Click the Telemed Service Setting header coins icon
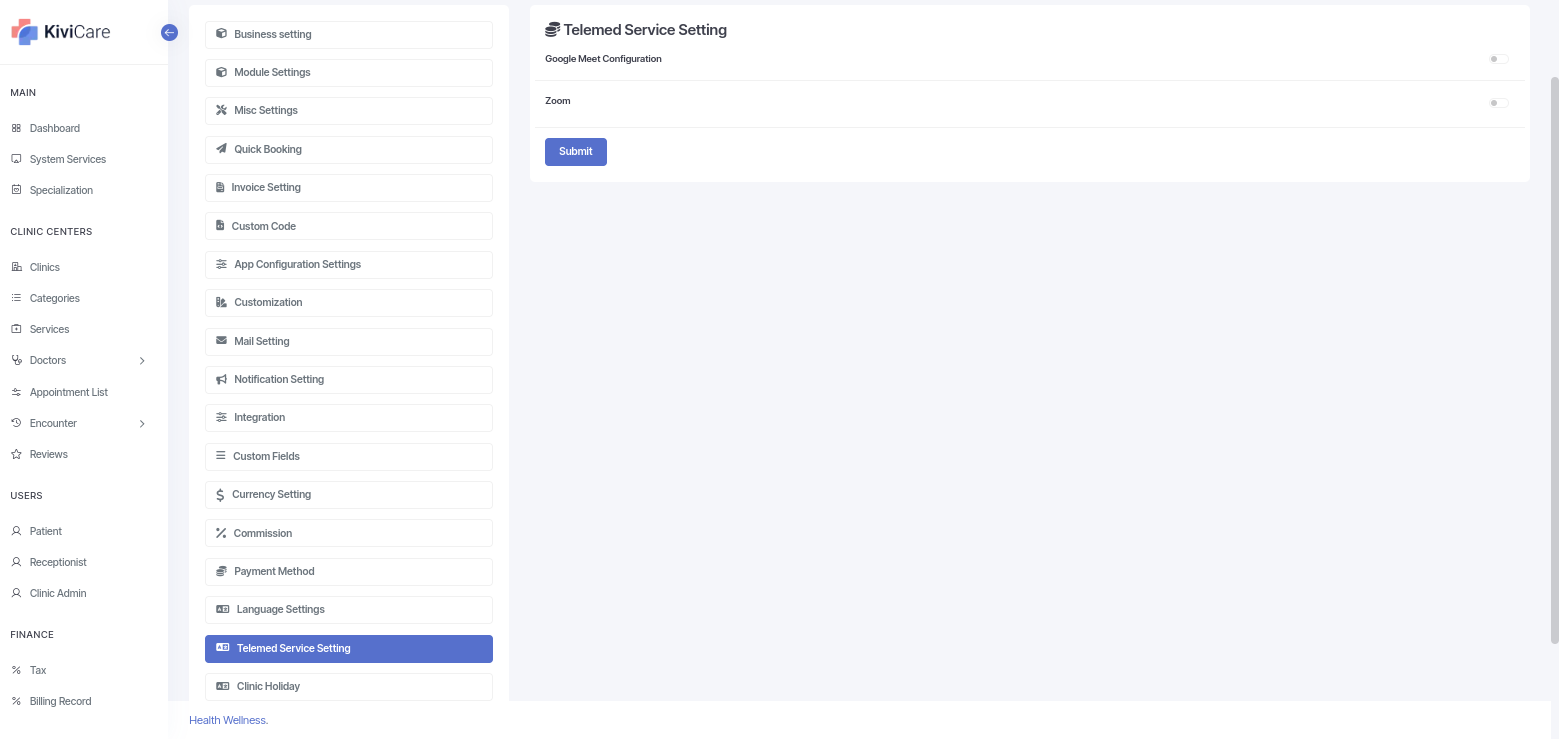Viewport: 1559px width, 739px height. [x=552, y=30]
